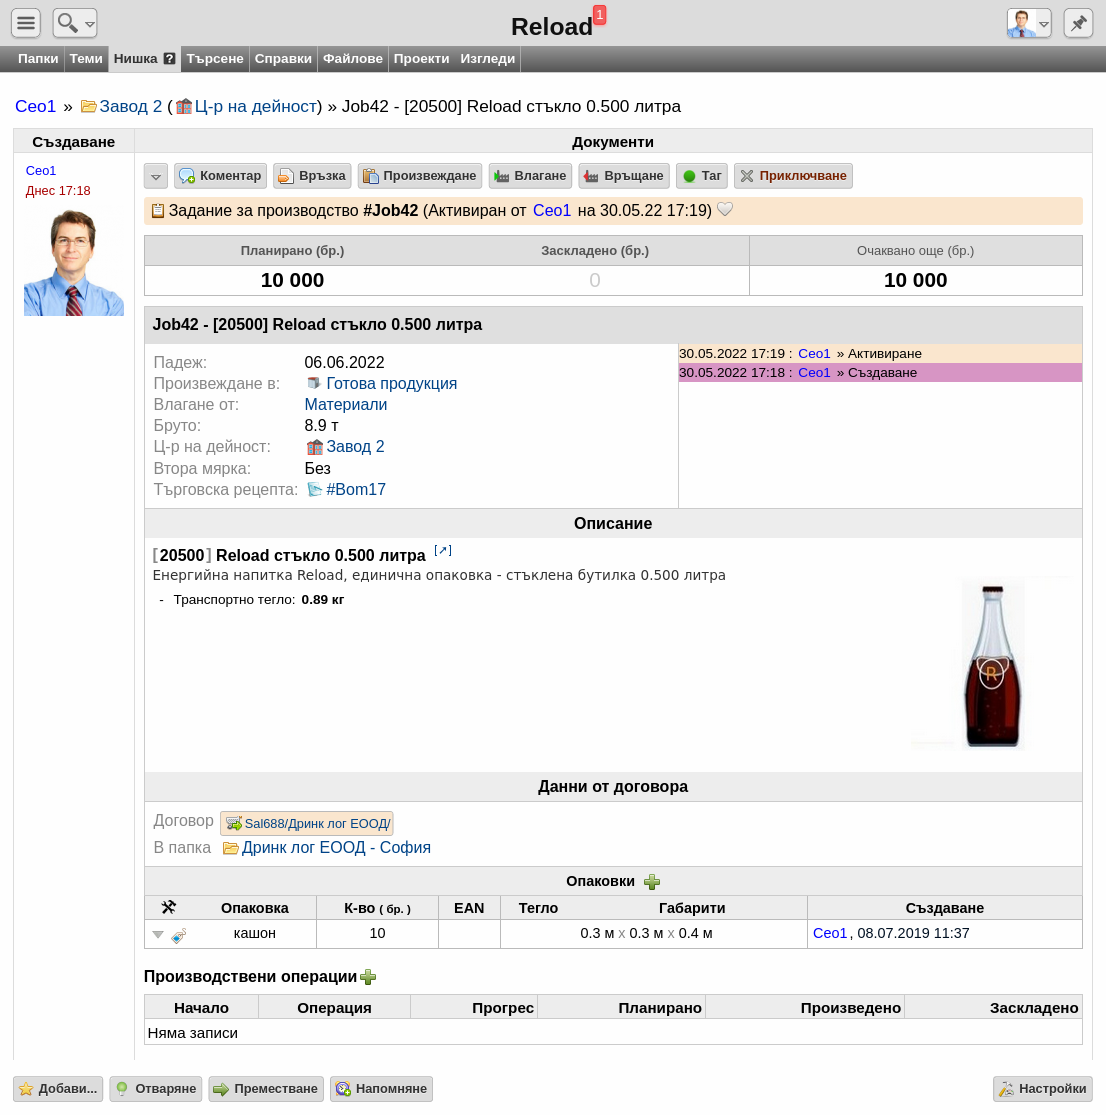Viewport: 1106px width, 1115px height.
Task: Click the green Таг button
Action: pyautogui.click(x=702, y=176)
